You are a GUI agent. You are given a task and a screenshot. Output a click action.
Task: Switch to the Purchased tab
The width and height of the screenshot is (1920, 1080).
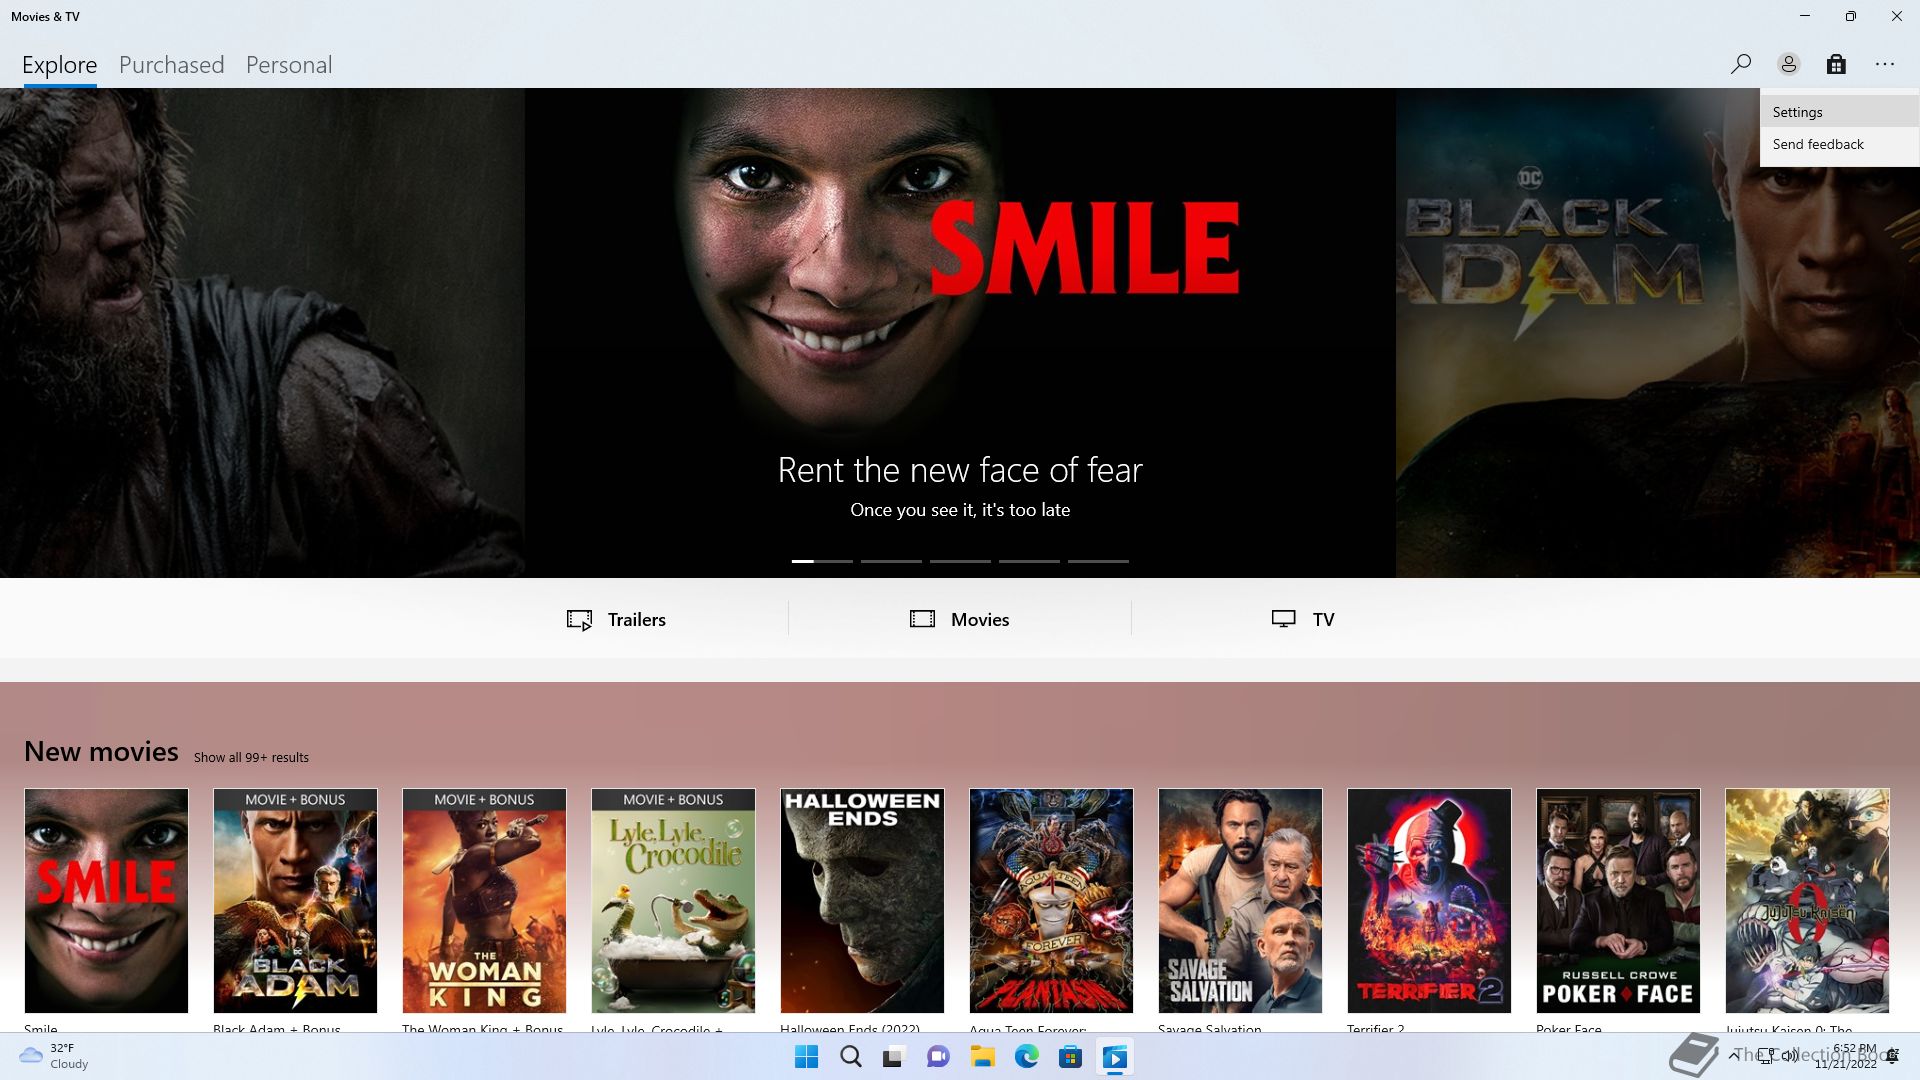171,65
